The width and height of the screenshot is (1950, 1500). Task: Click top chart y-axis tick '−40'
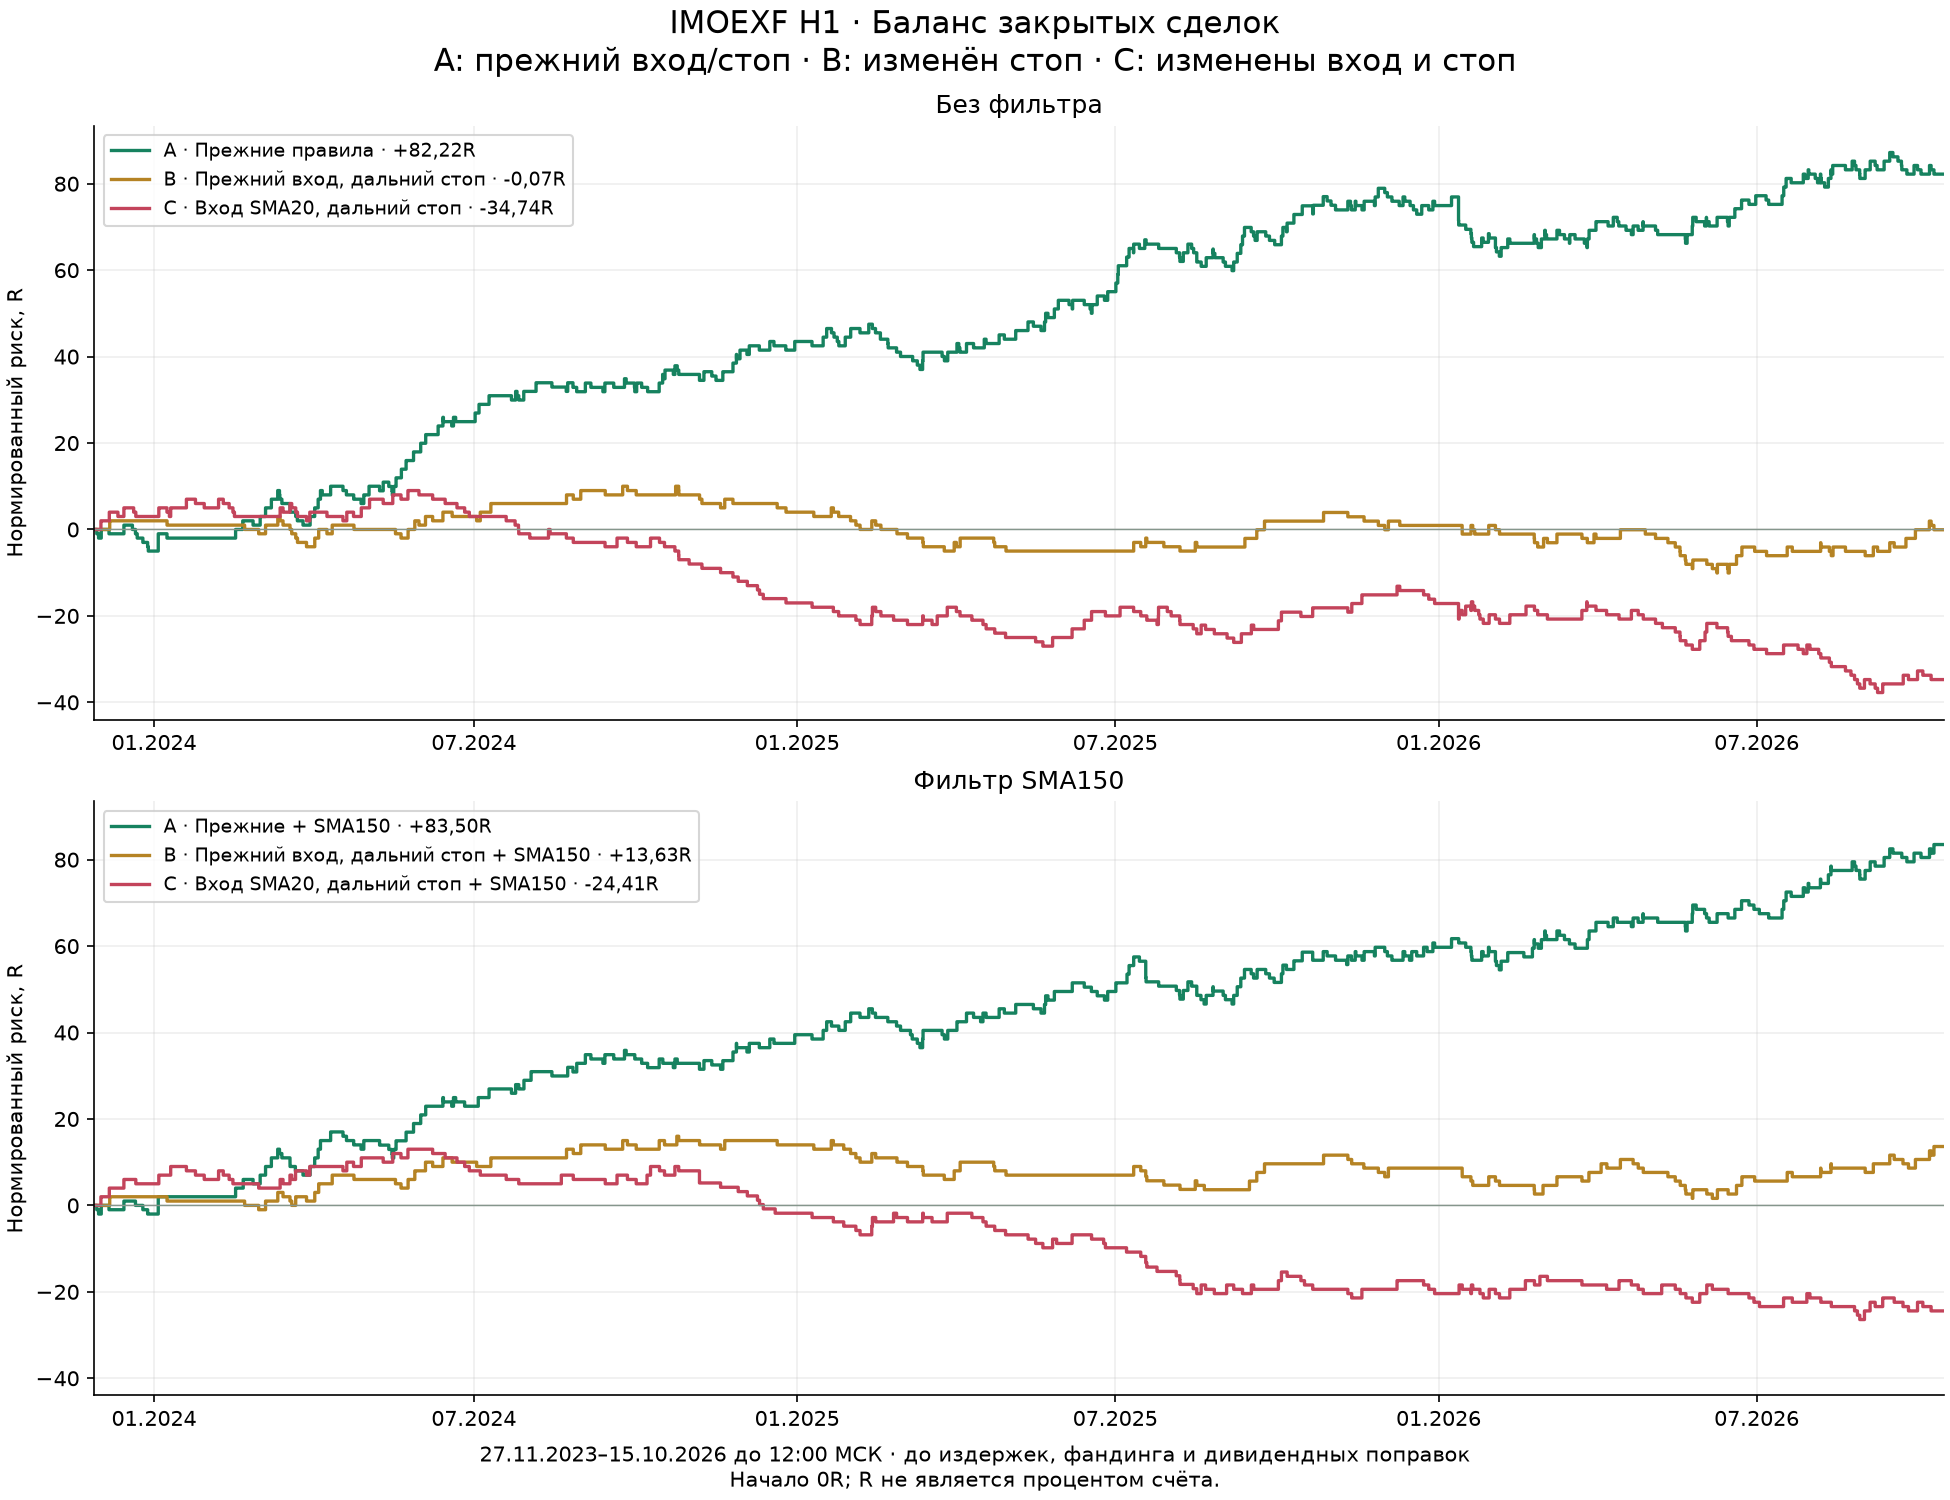59,703
